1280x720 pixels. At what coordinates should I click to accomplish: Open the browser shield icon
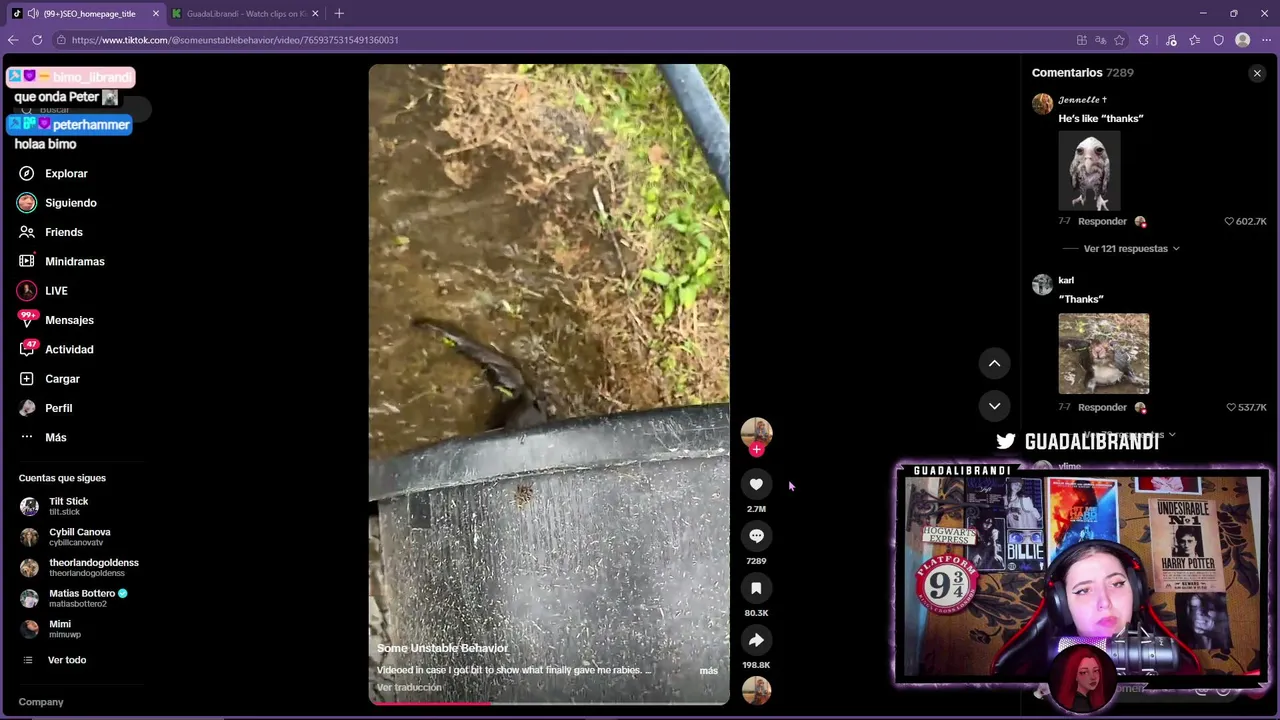(x=1219, y=40)
